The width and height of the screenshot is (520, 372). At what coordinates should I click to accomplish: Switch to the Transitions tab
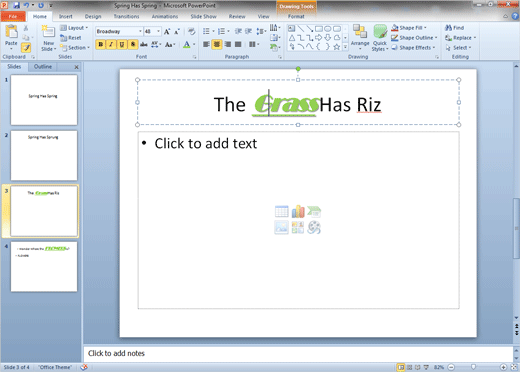(126, 16)
